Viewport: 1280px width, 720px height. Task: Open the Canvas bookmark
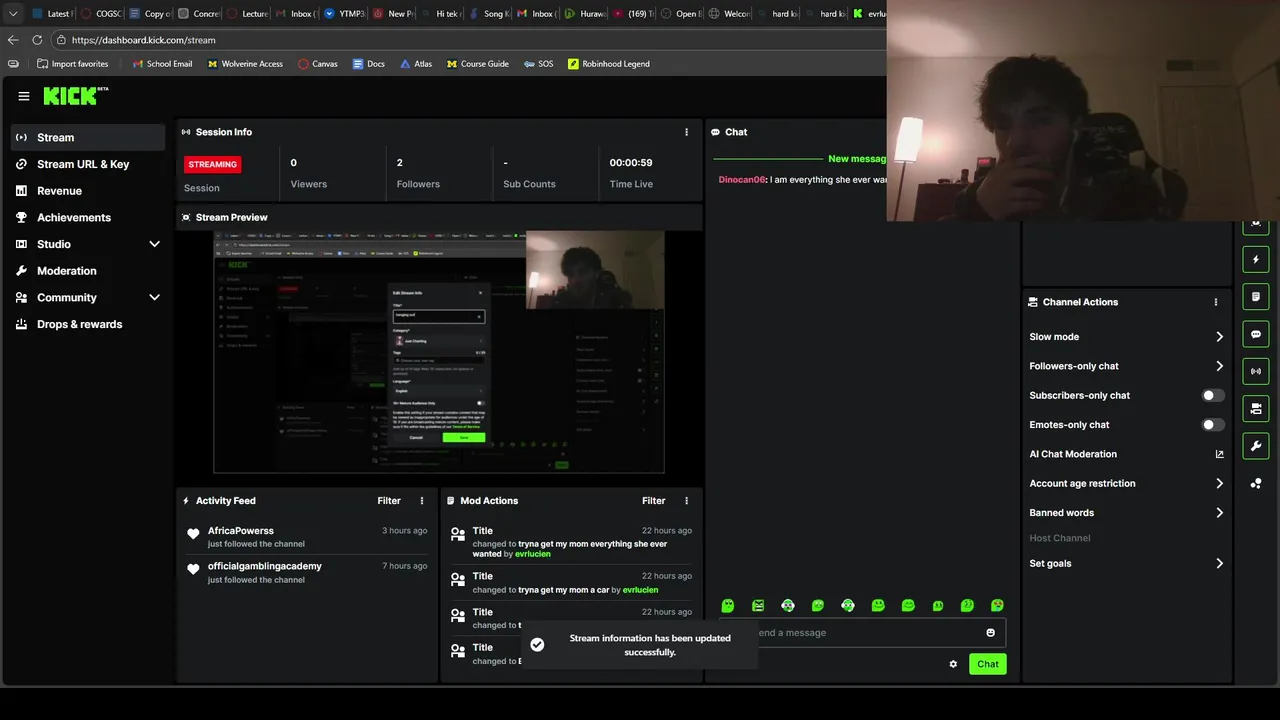(x=317, y=64)
